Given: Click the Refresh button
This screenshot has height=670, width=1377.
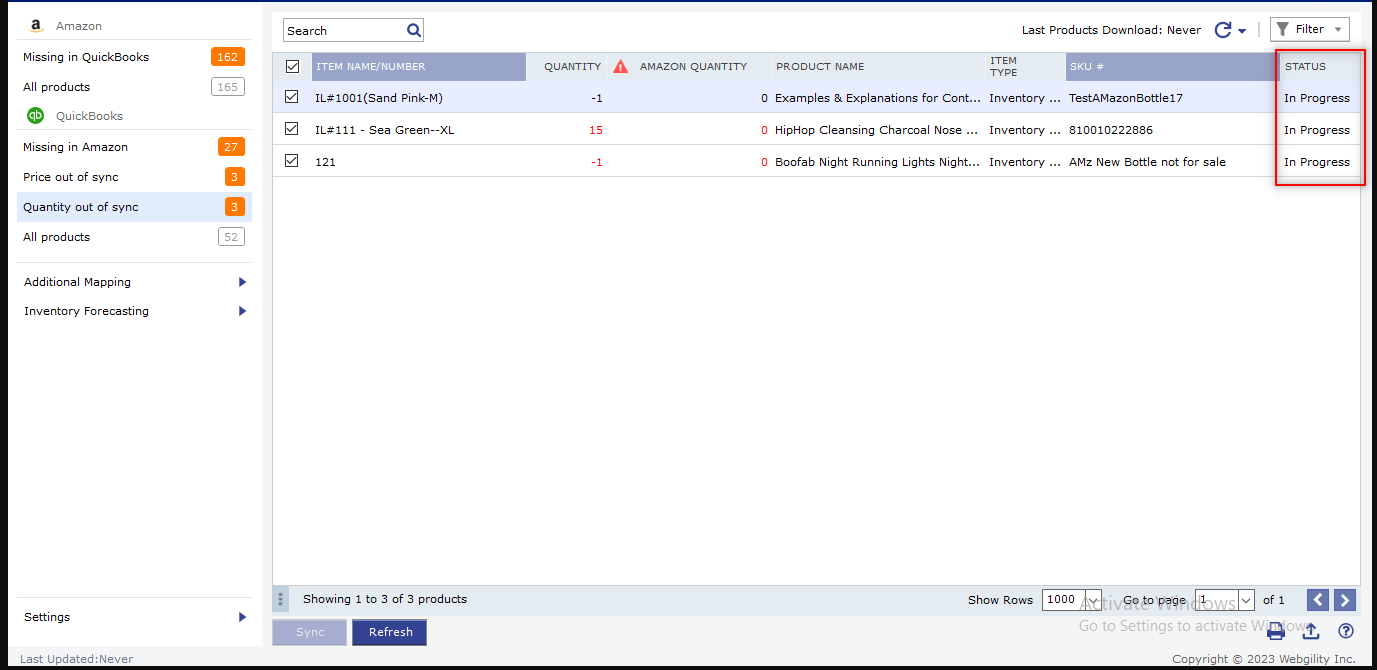Looking at the screenshot, I should 390,632.
